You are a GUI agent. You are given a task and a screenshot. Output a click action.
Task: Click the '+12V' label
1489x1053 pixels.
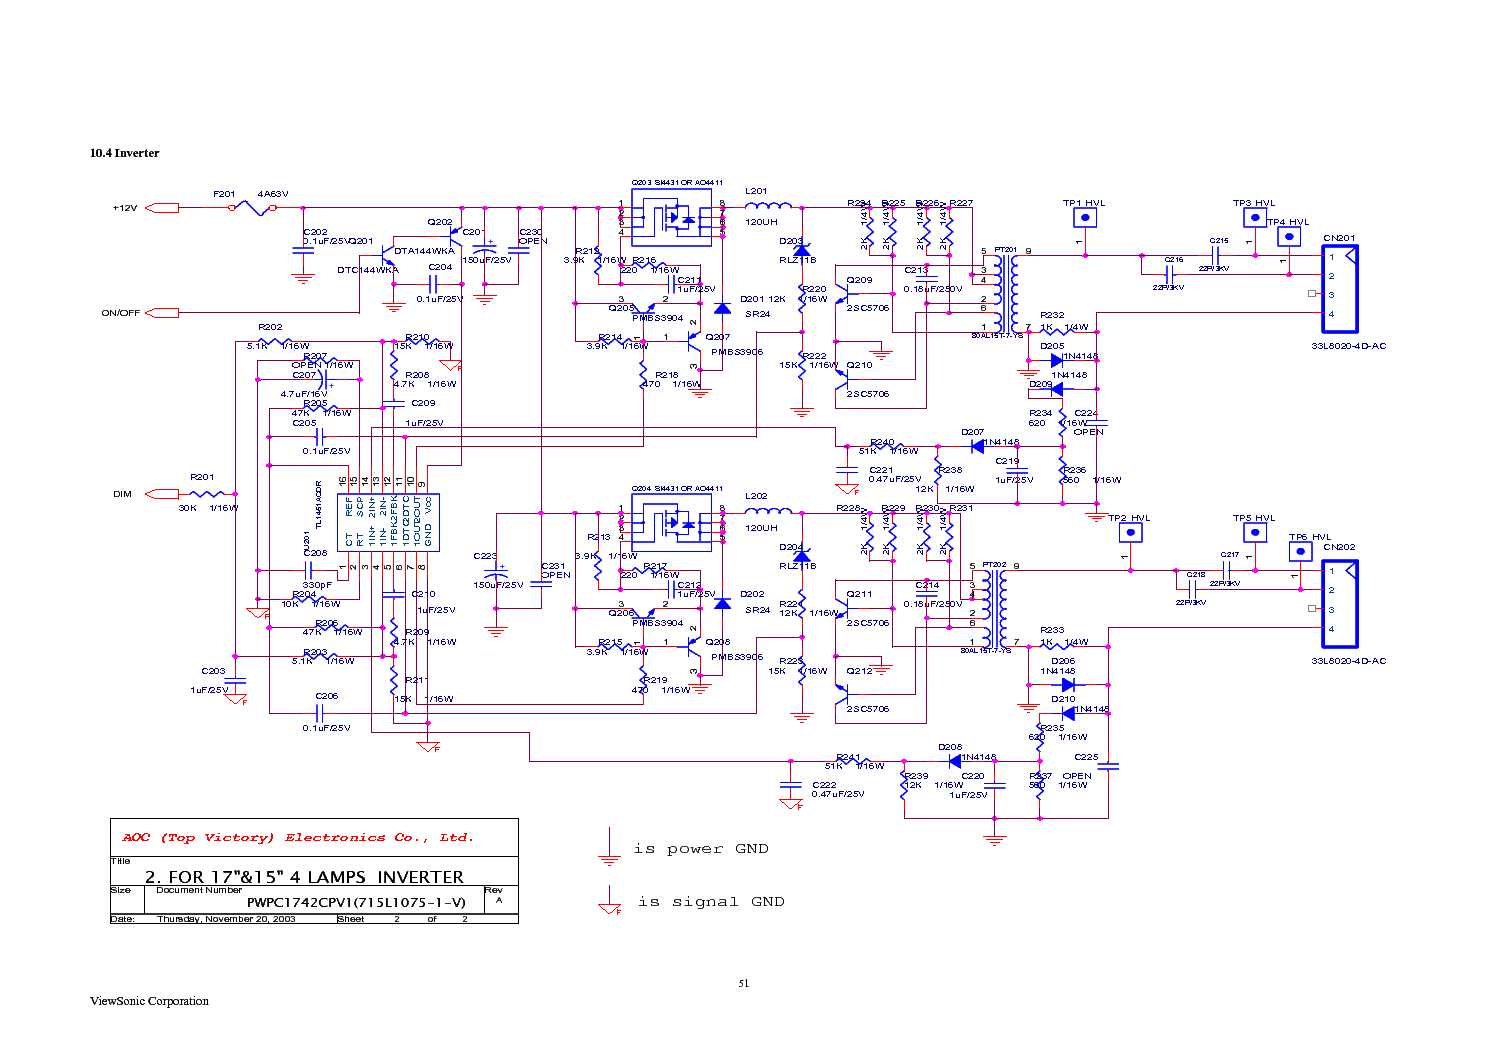coord(125,208)
